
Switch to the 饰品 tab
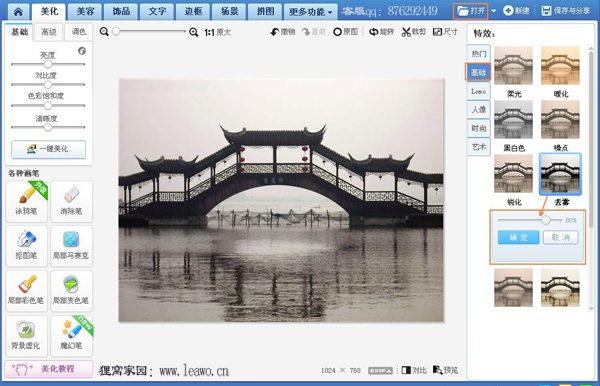point(121,11)
